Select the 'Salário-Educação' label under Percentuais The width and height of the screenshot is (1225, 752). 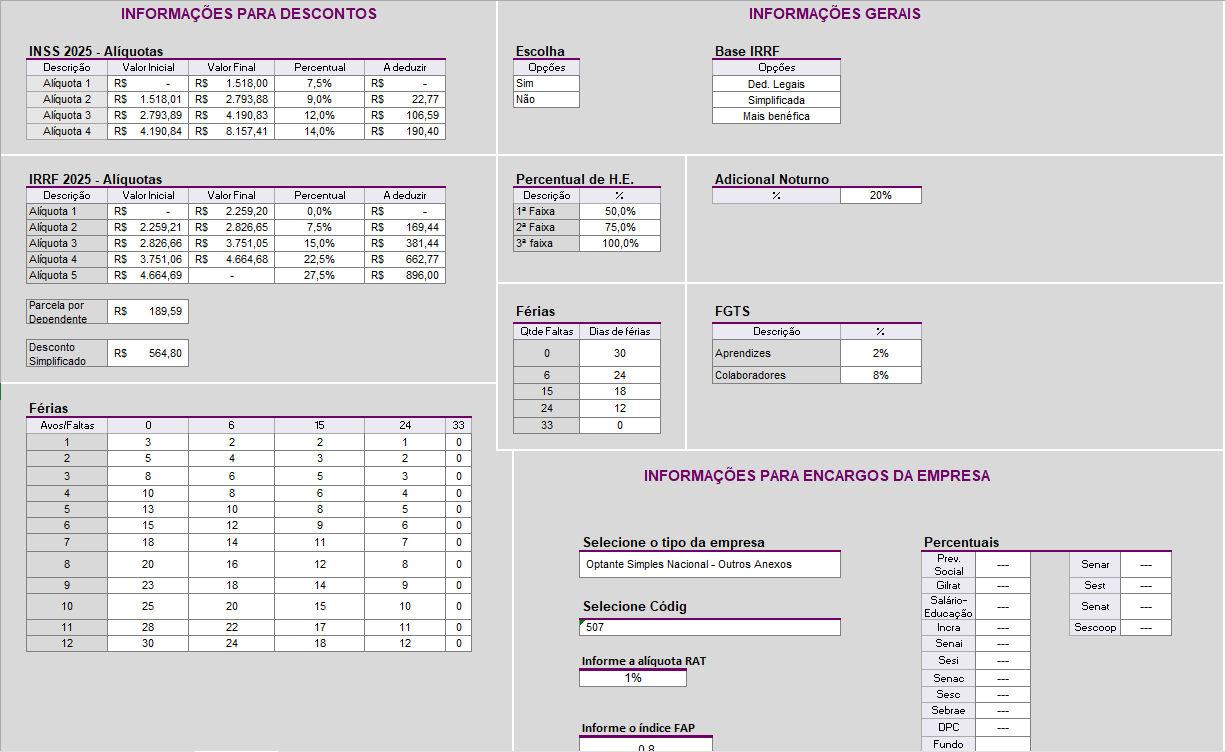949,606
